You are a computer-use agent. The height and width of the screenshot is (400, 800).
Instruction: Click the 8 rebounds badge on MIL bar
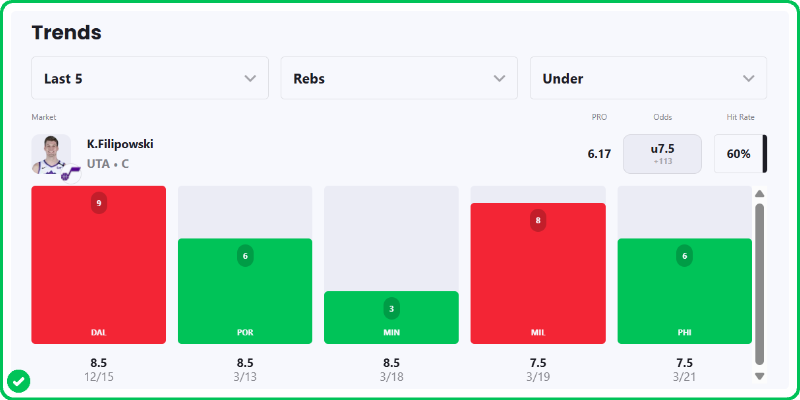(538, 220)
